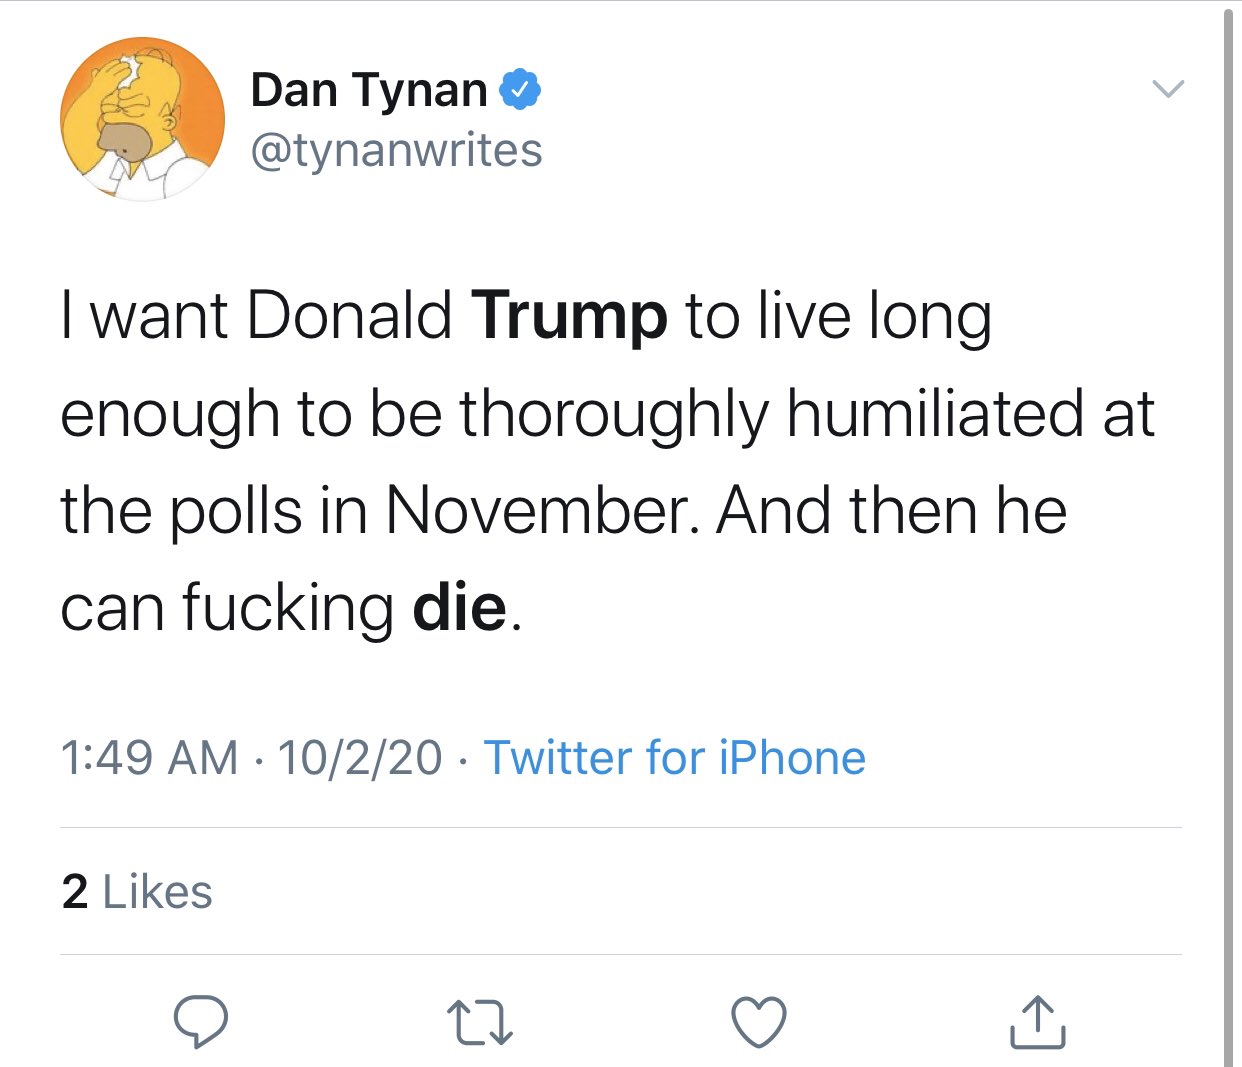Image resolution: width=1242 pixels, height=1067 pixels.
Task: Open Dan Tynan display name
Action: 368,90
